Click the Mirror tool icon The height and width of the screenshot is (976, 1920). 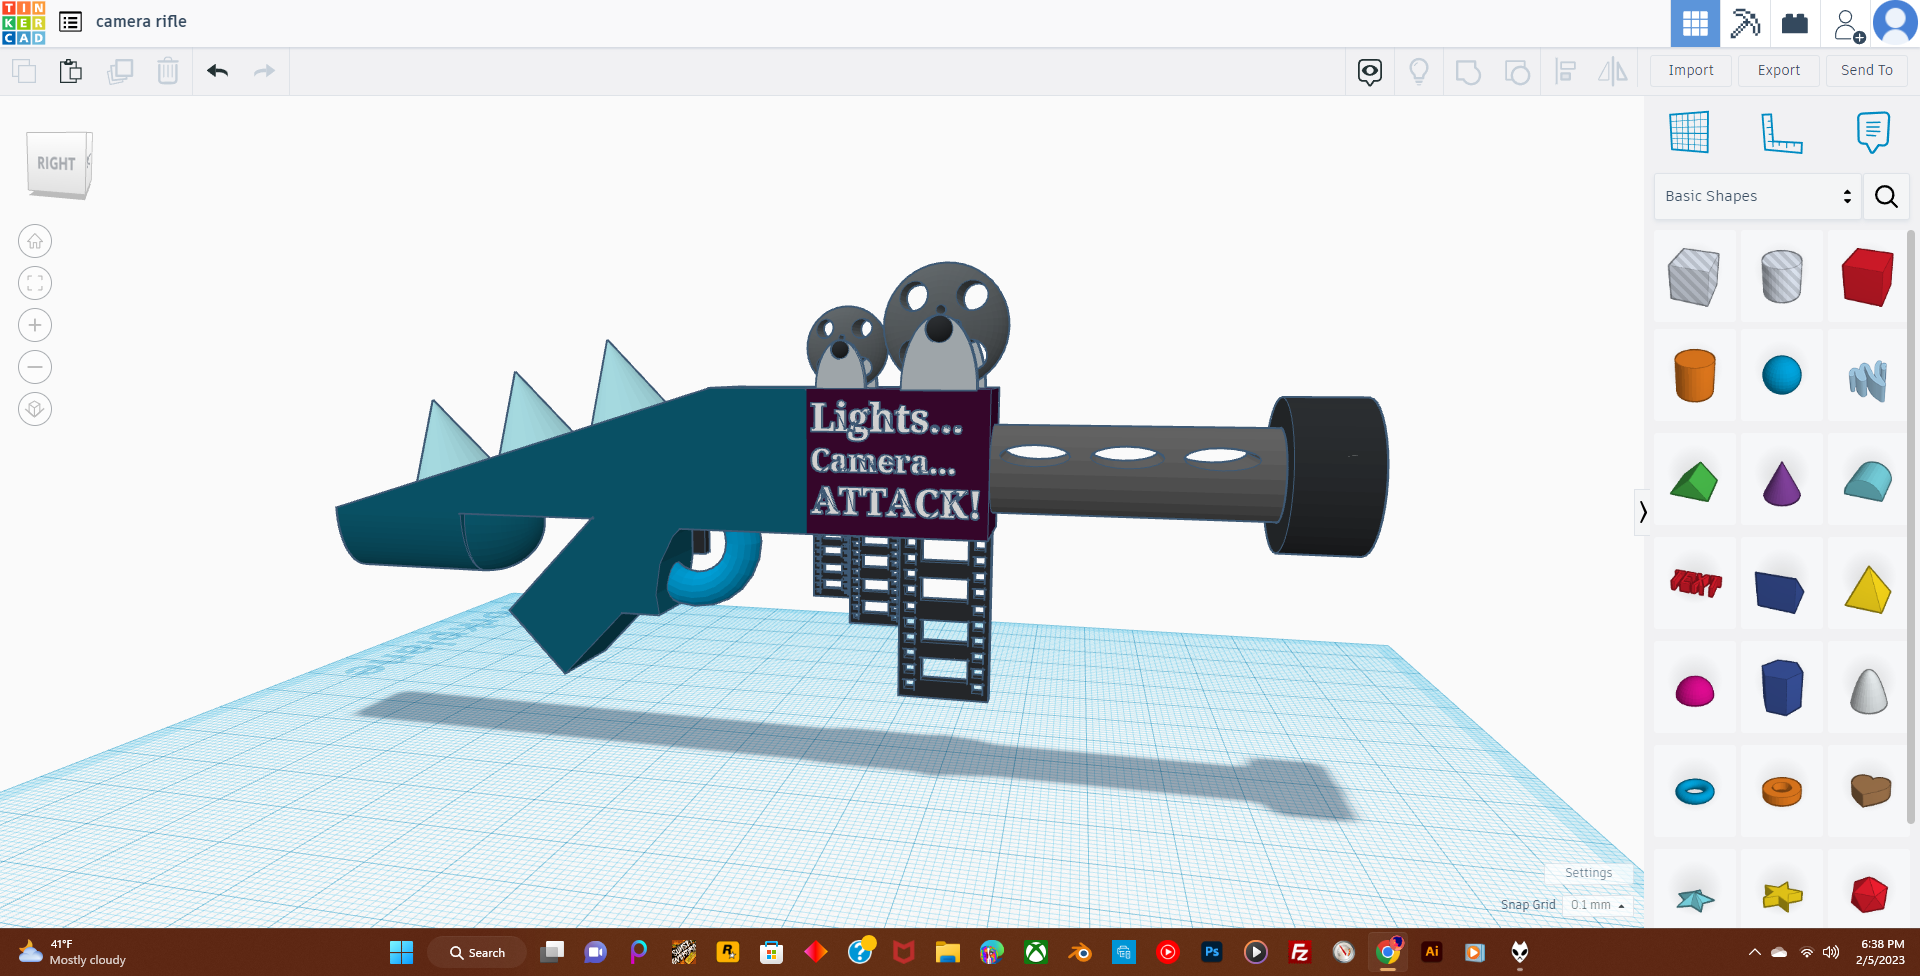click(1612, 71)
